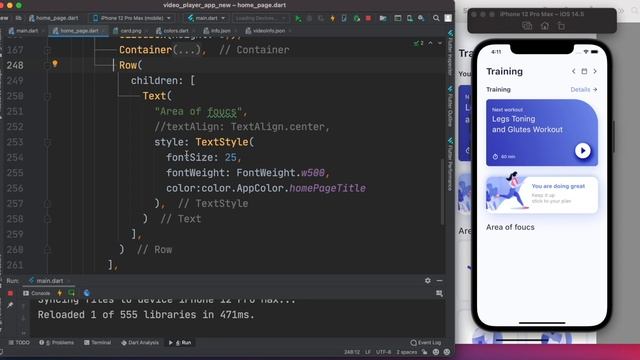The width and height of the screenshot is (640, 360).
Task: Open DevTools blue icon in Run panel
Action: pyautogui.click(x=87, y=293)
